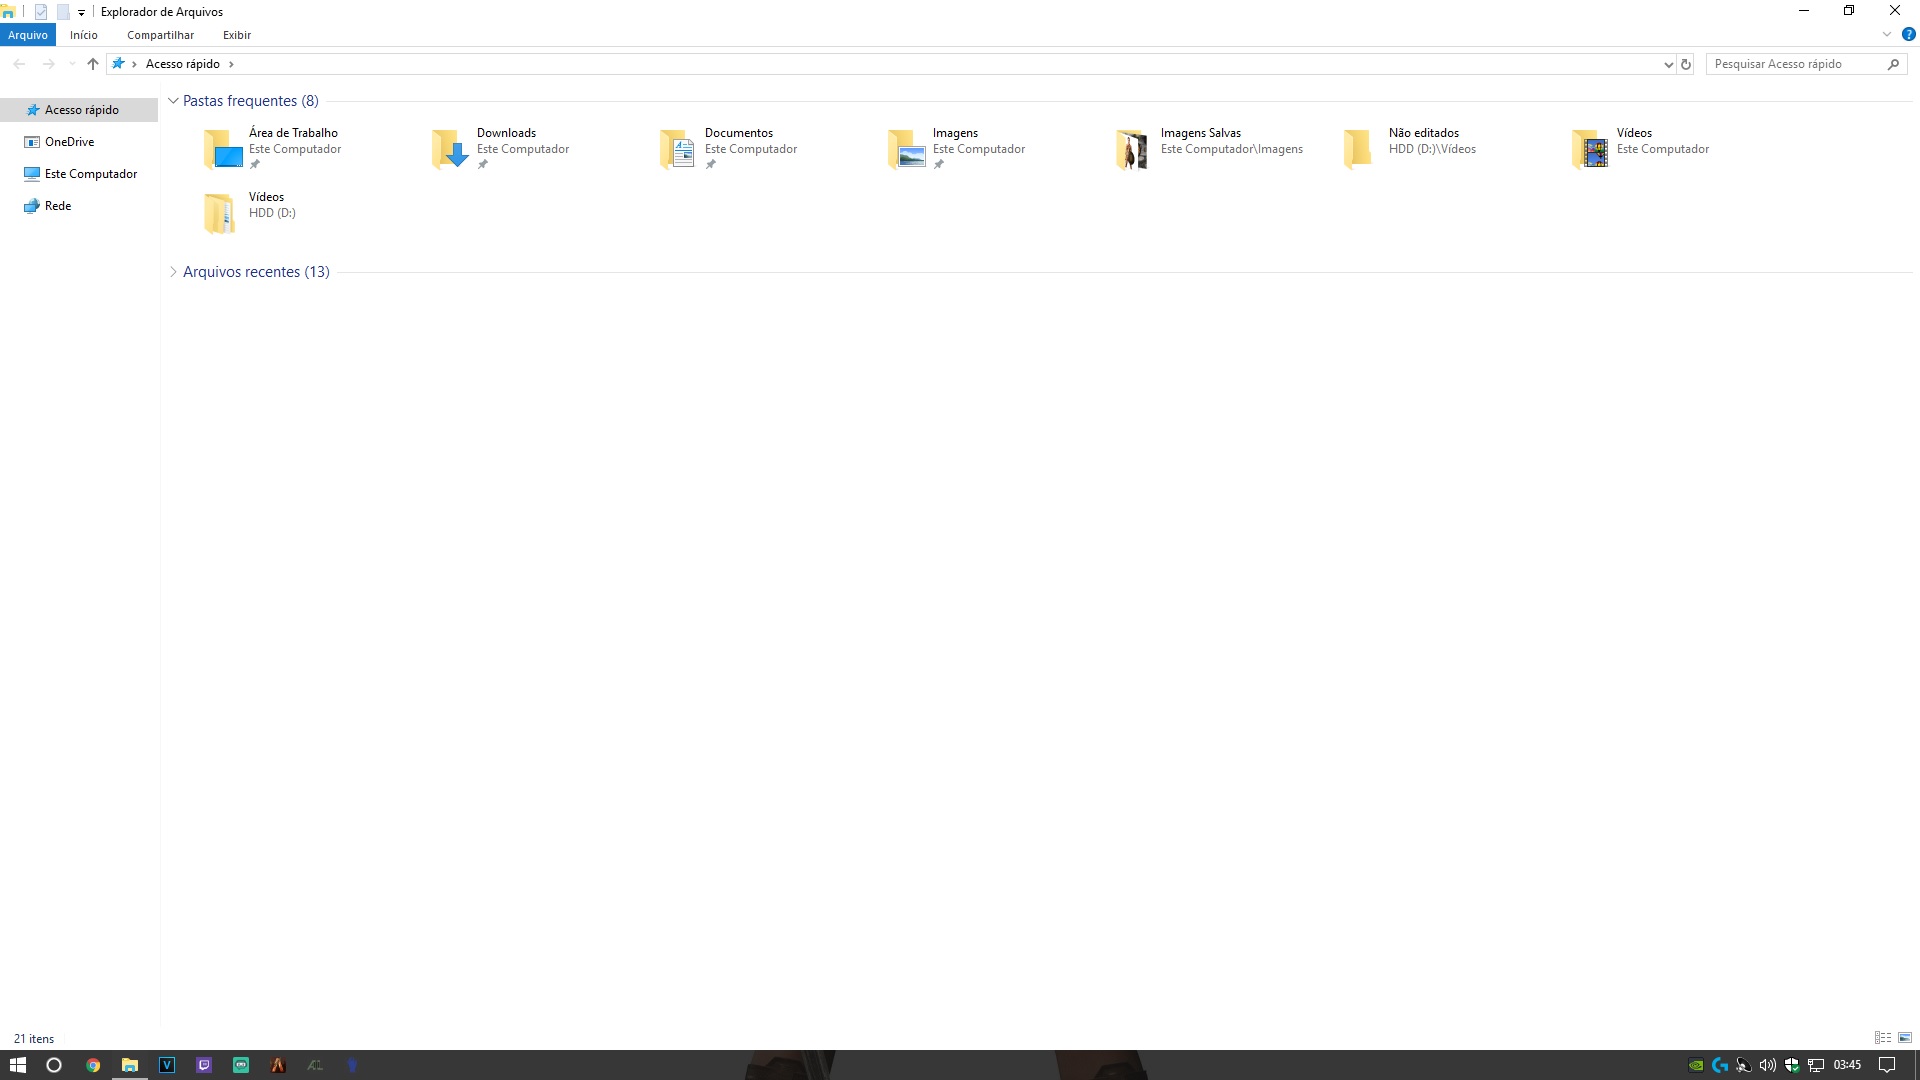Click the Imagens Salvas folder name

point(1200,133)
